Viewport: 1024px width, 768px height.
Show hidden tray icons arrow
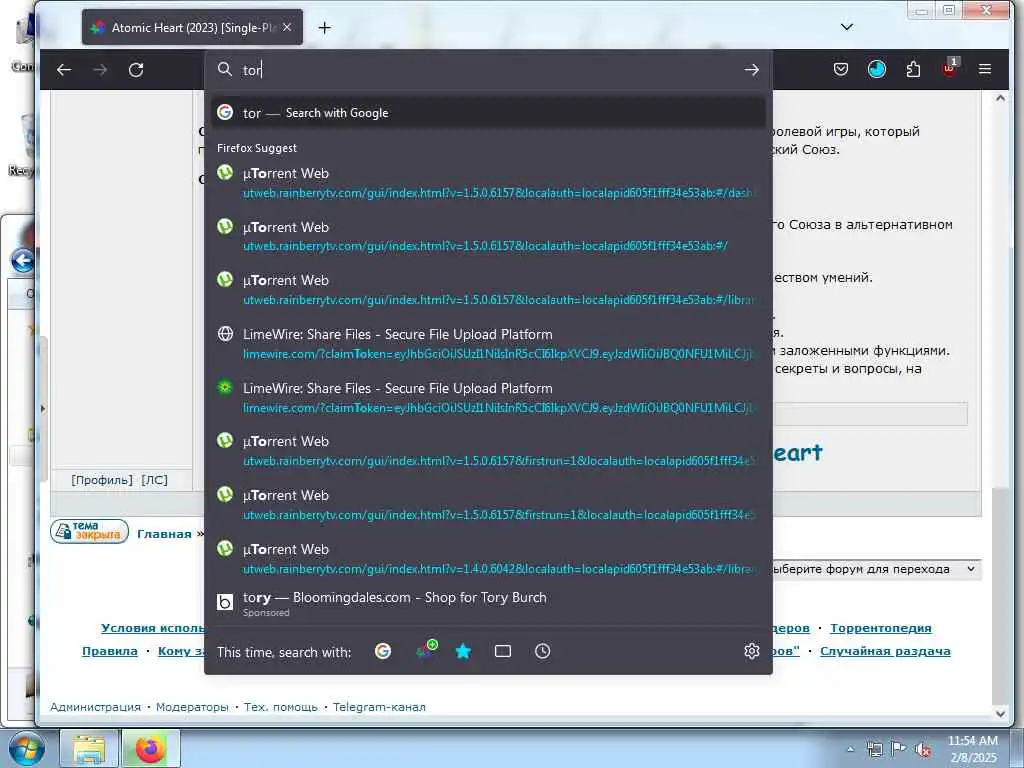click(x=850, y=750)
